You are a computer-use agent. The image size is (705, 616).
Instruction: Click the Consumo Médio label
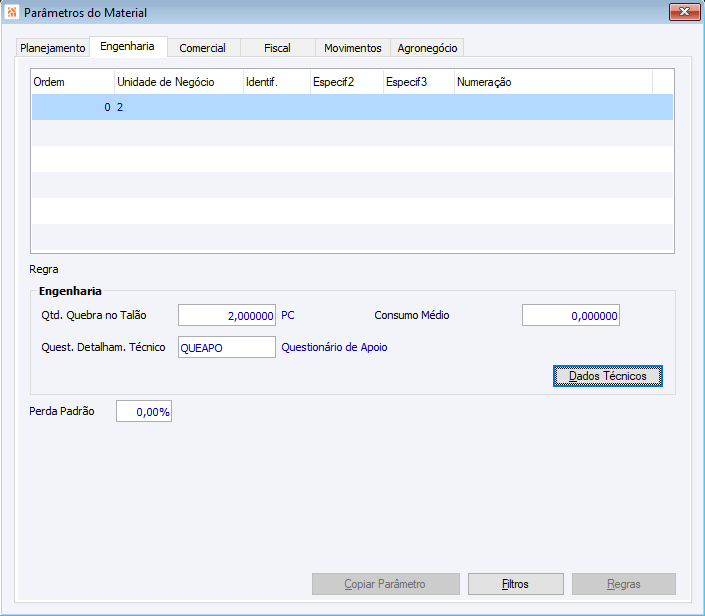click(412, 315)
